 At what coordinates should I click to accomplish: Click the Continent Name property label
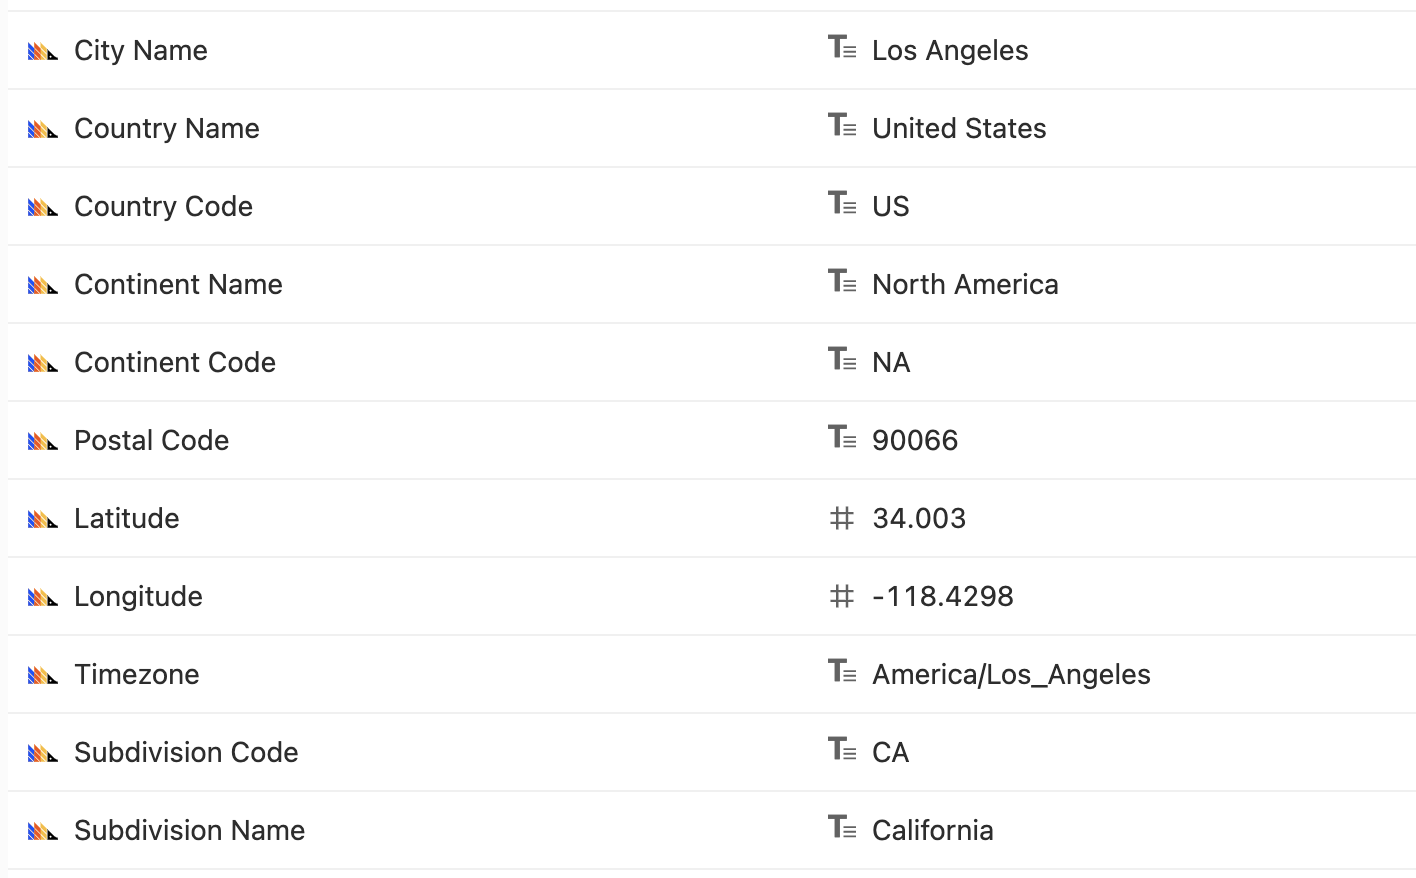pos(178,284)
